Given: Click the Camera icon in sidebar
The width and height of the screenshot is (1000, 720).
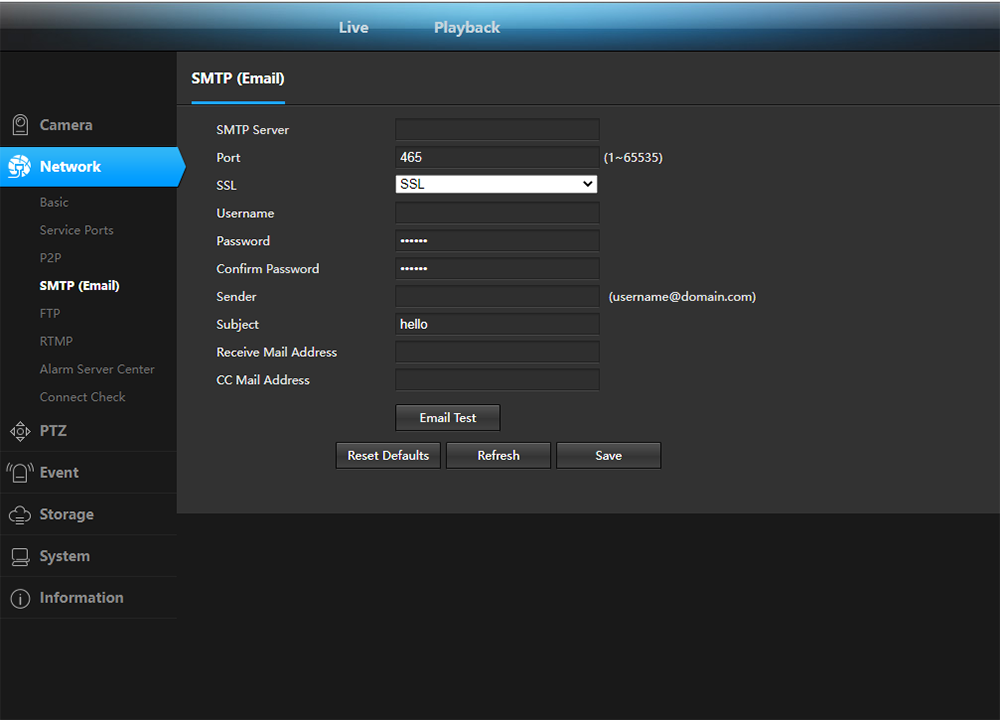Looking at the screenshot, I should pos(20,125).
